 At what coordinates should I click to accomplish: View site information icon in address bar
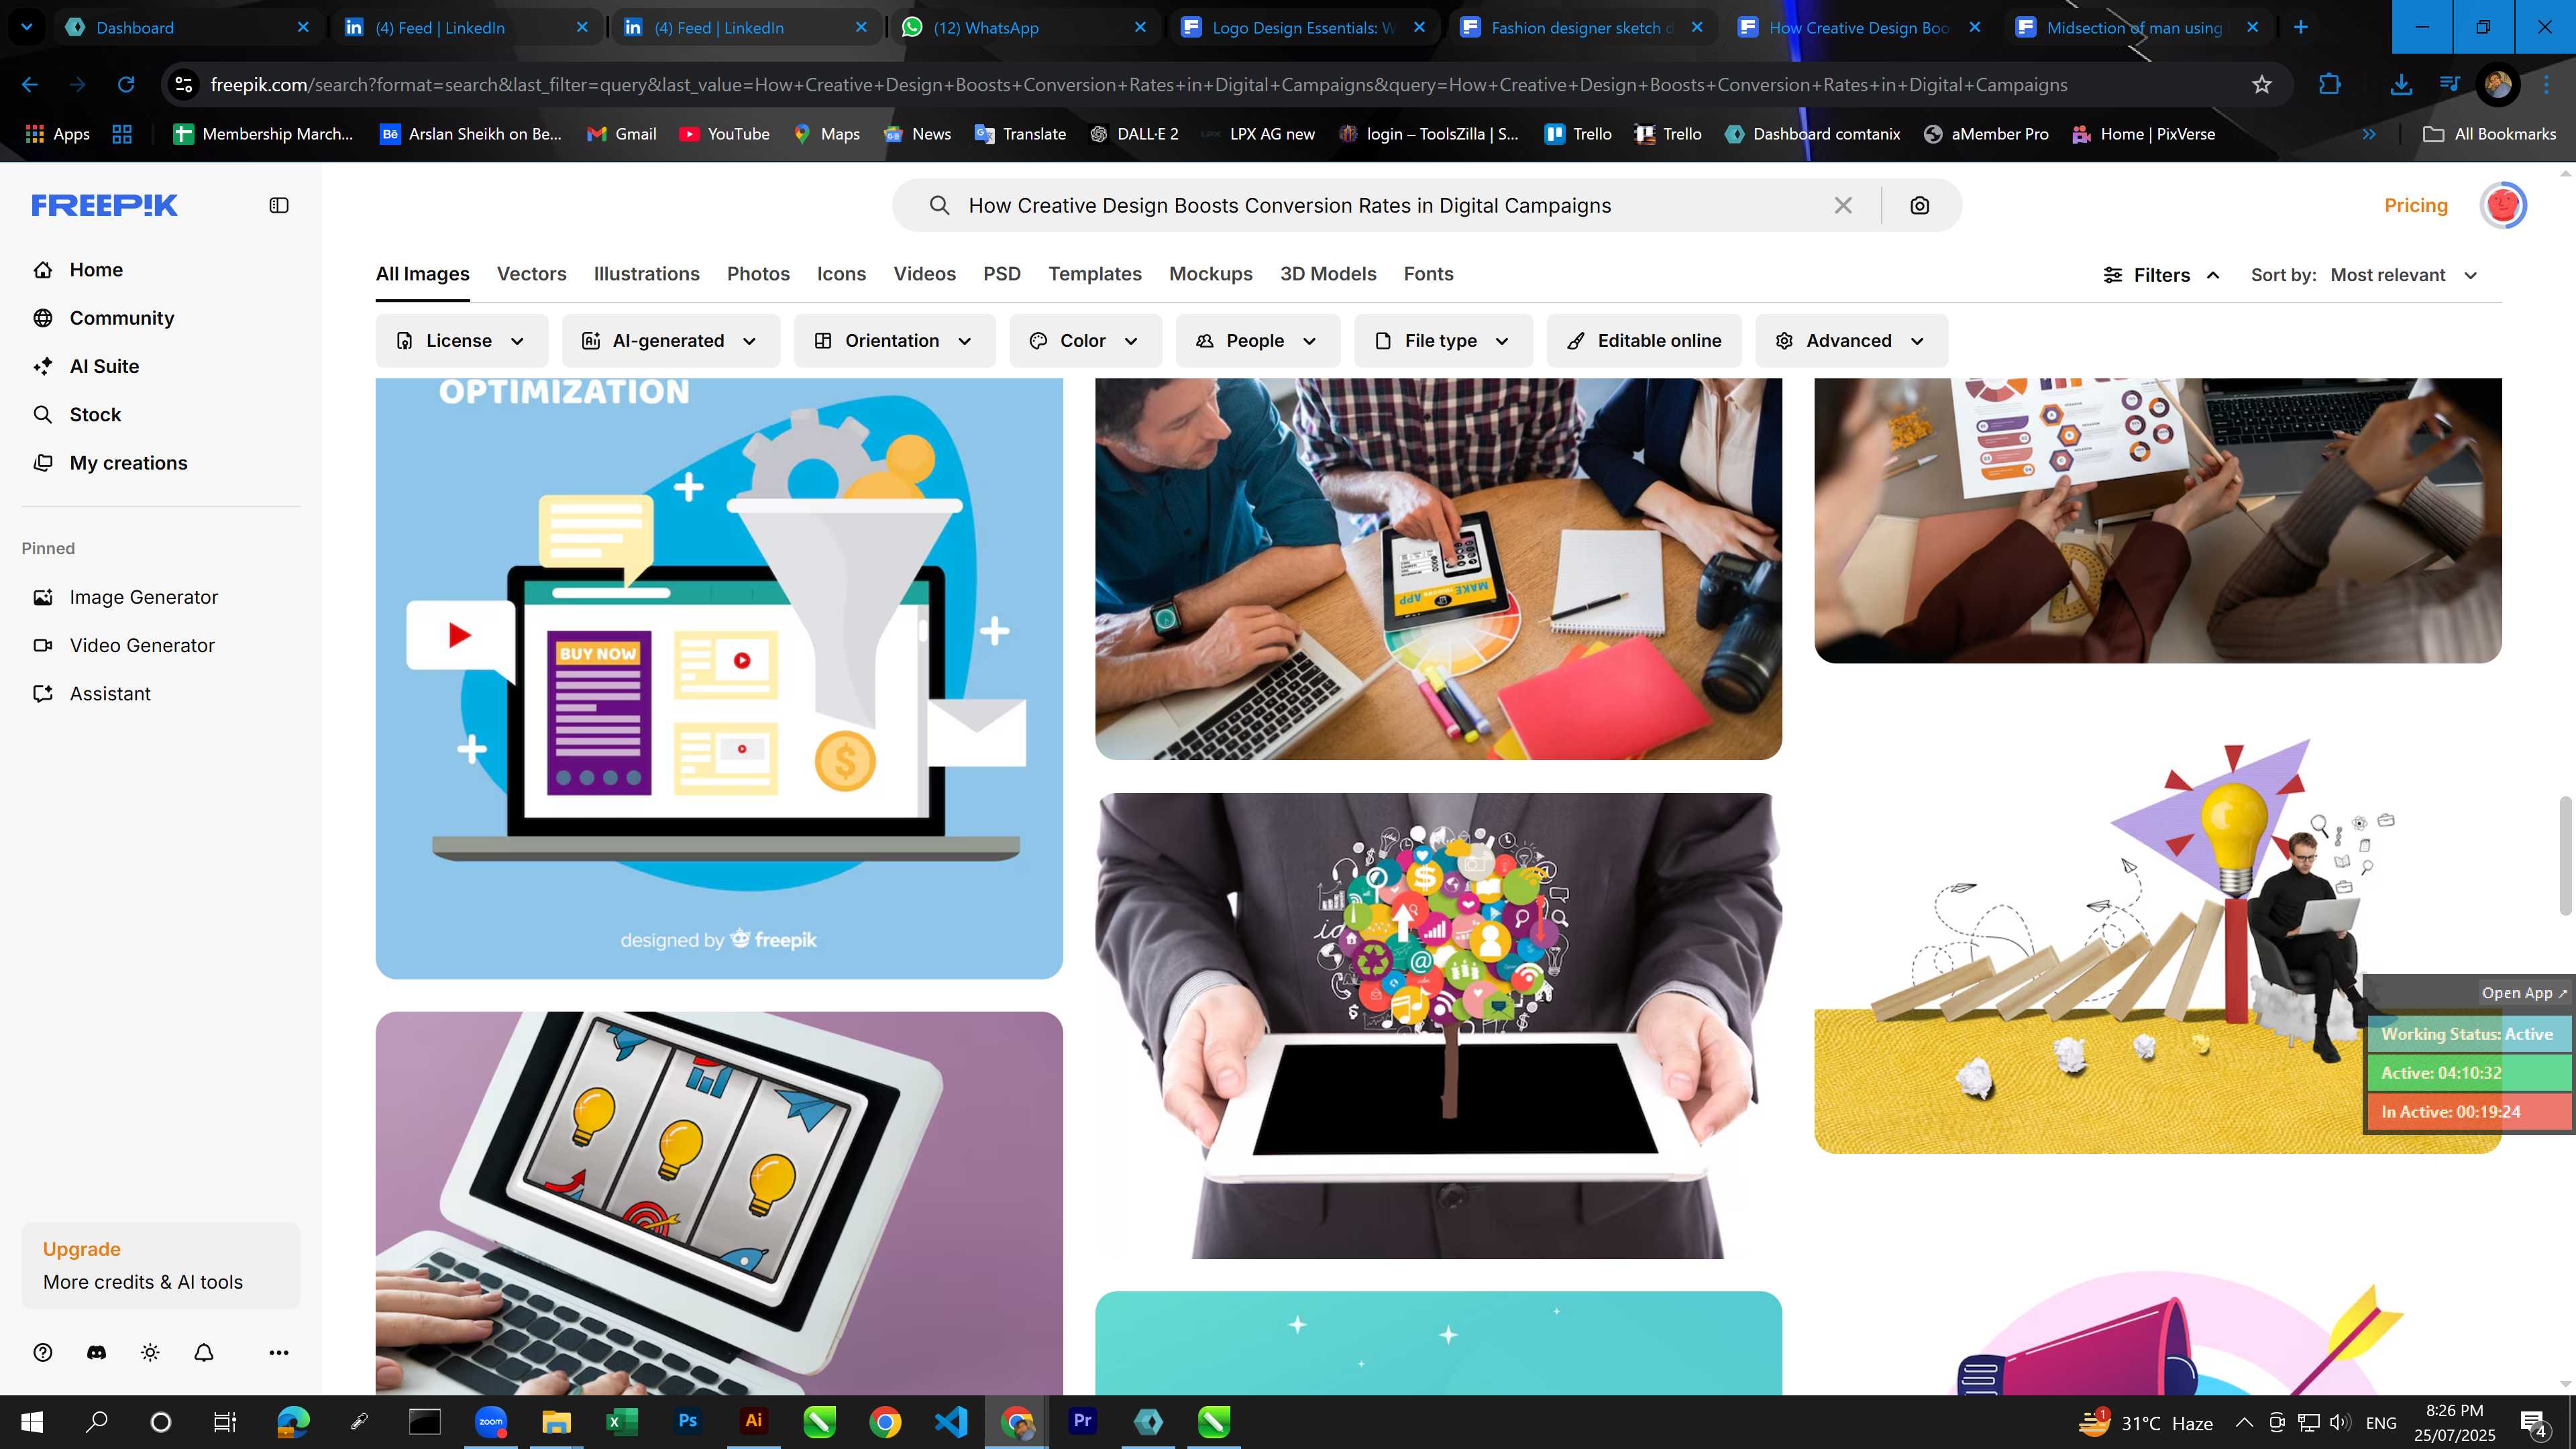point(184,85)
